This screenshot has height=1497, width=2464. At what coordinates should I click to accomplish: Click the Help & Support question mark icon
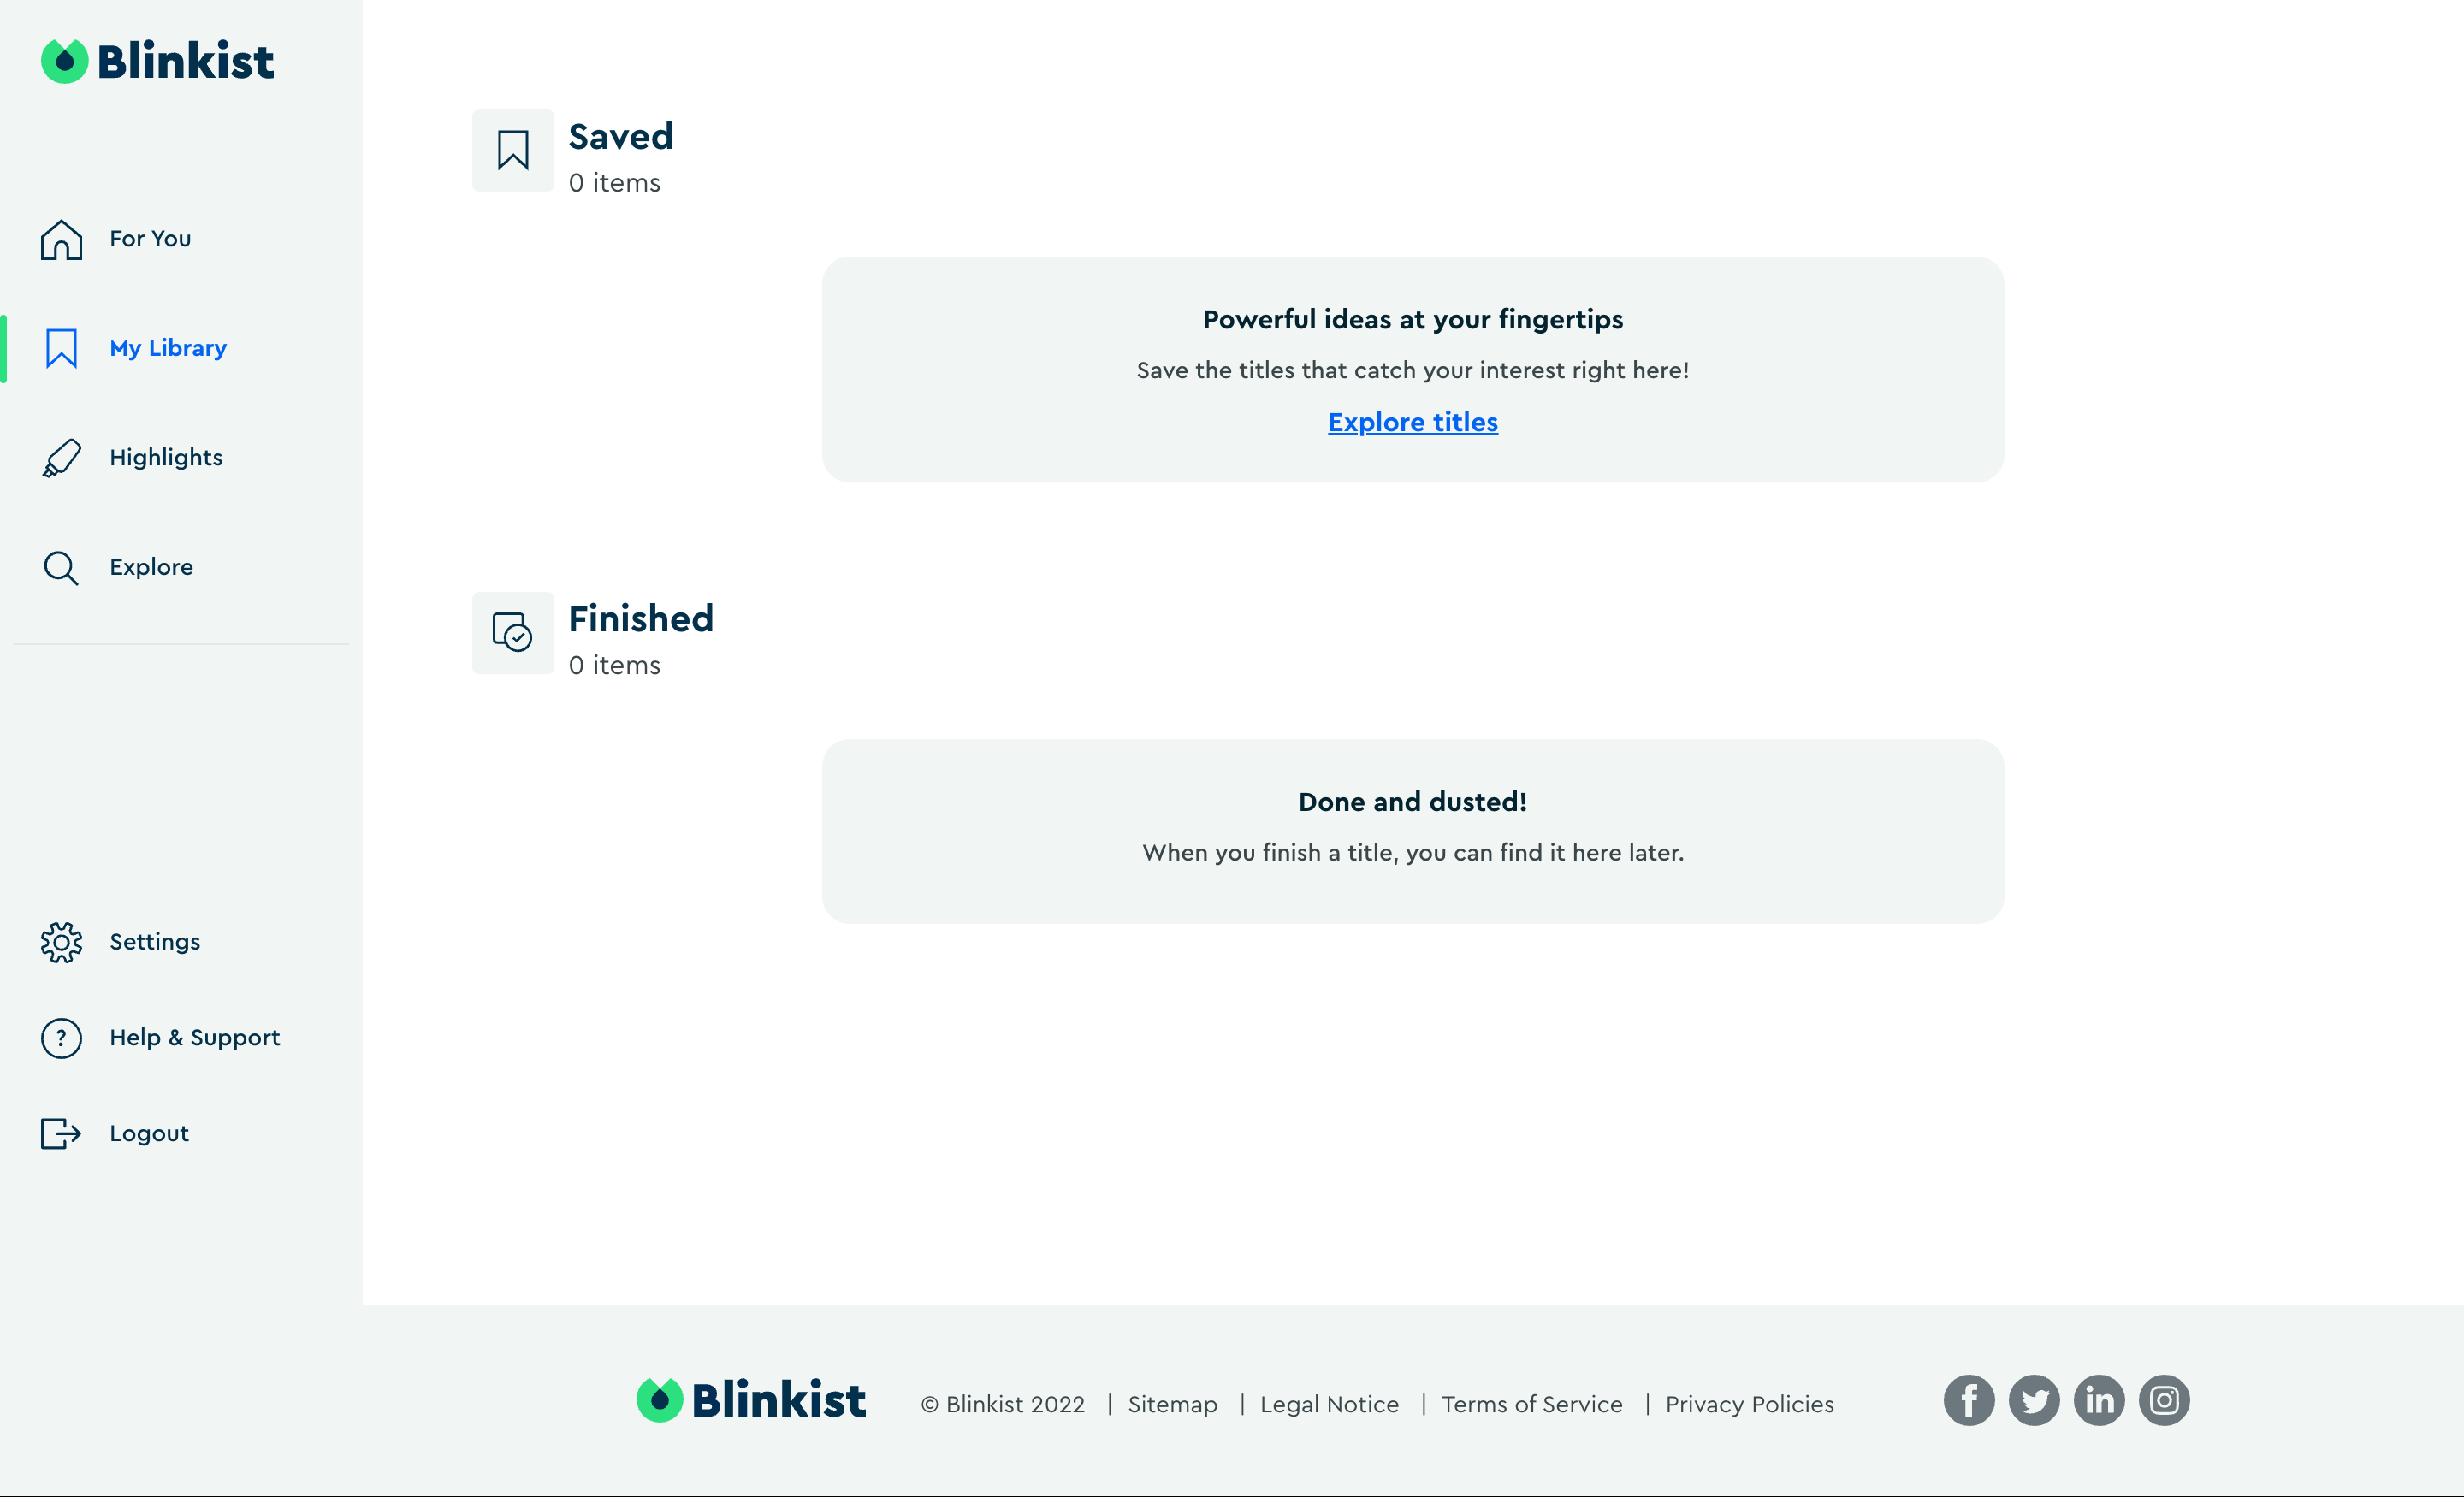(61, 1038)
